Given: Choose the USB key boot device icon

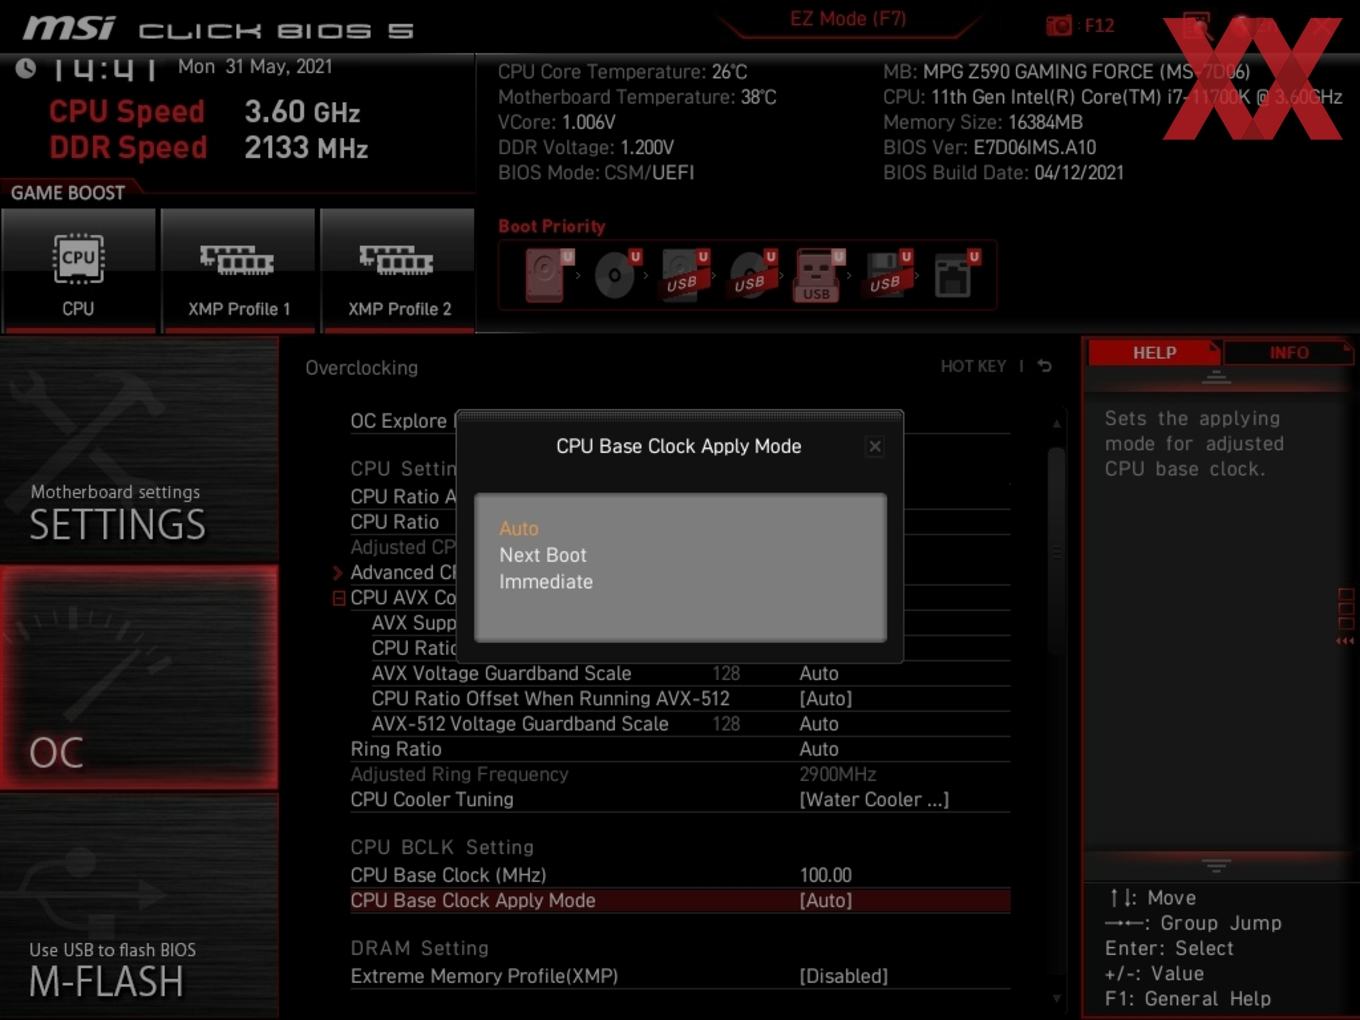Looking at the screenshot, I should [818, 275].
